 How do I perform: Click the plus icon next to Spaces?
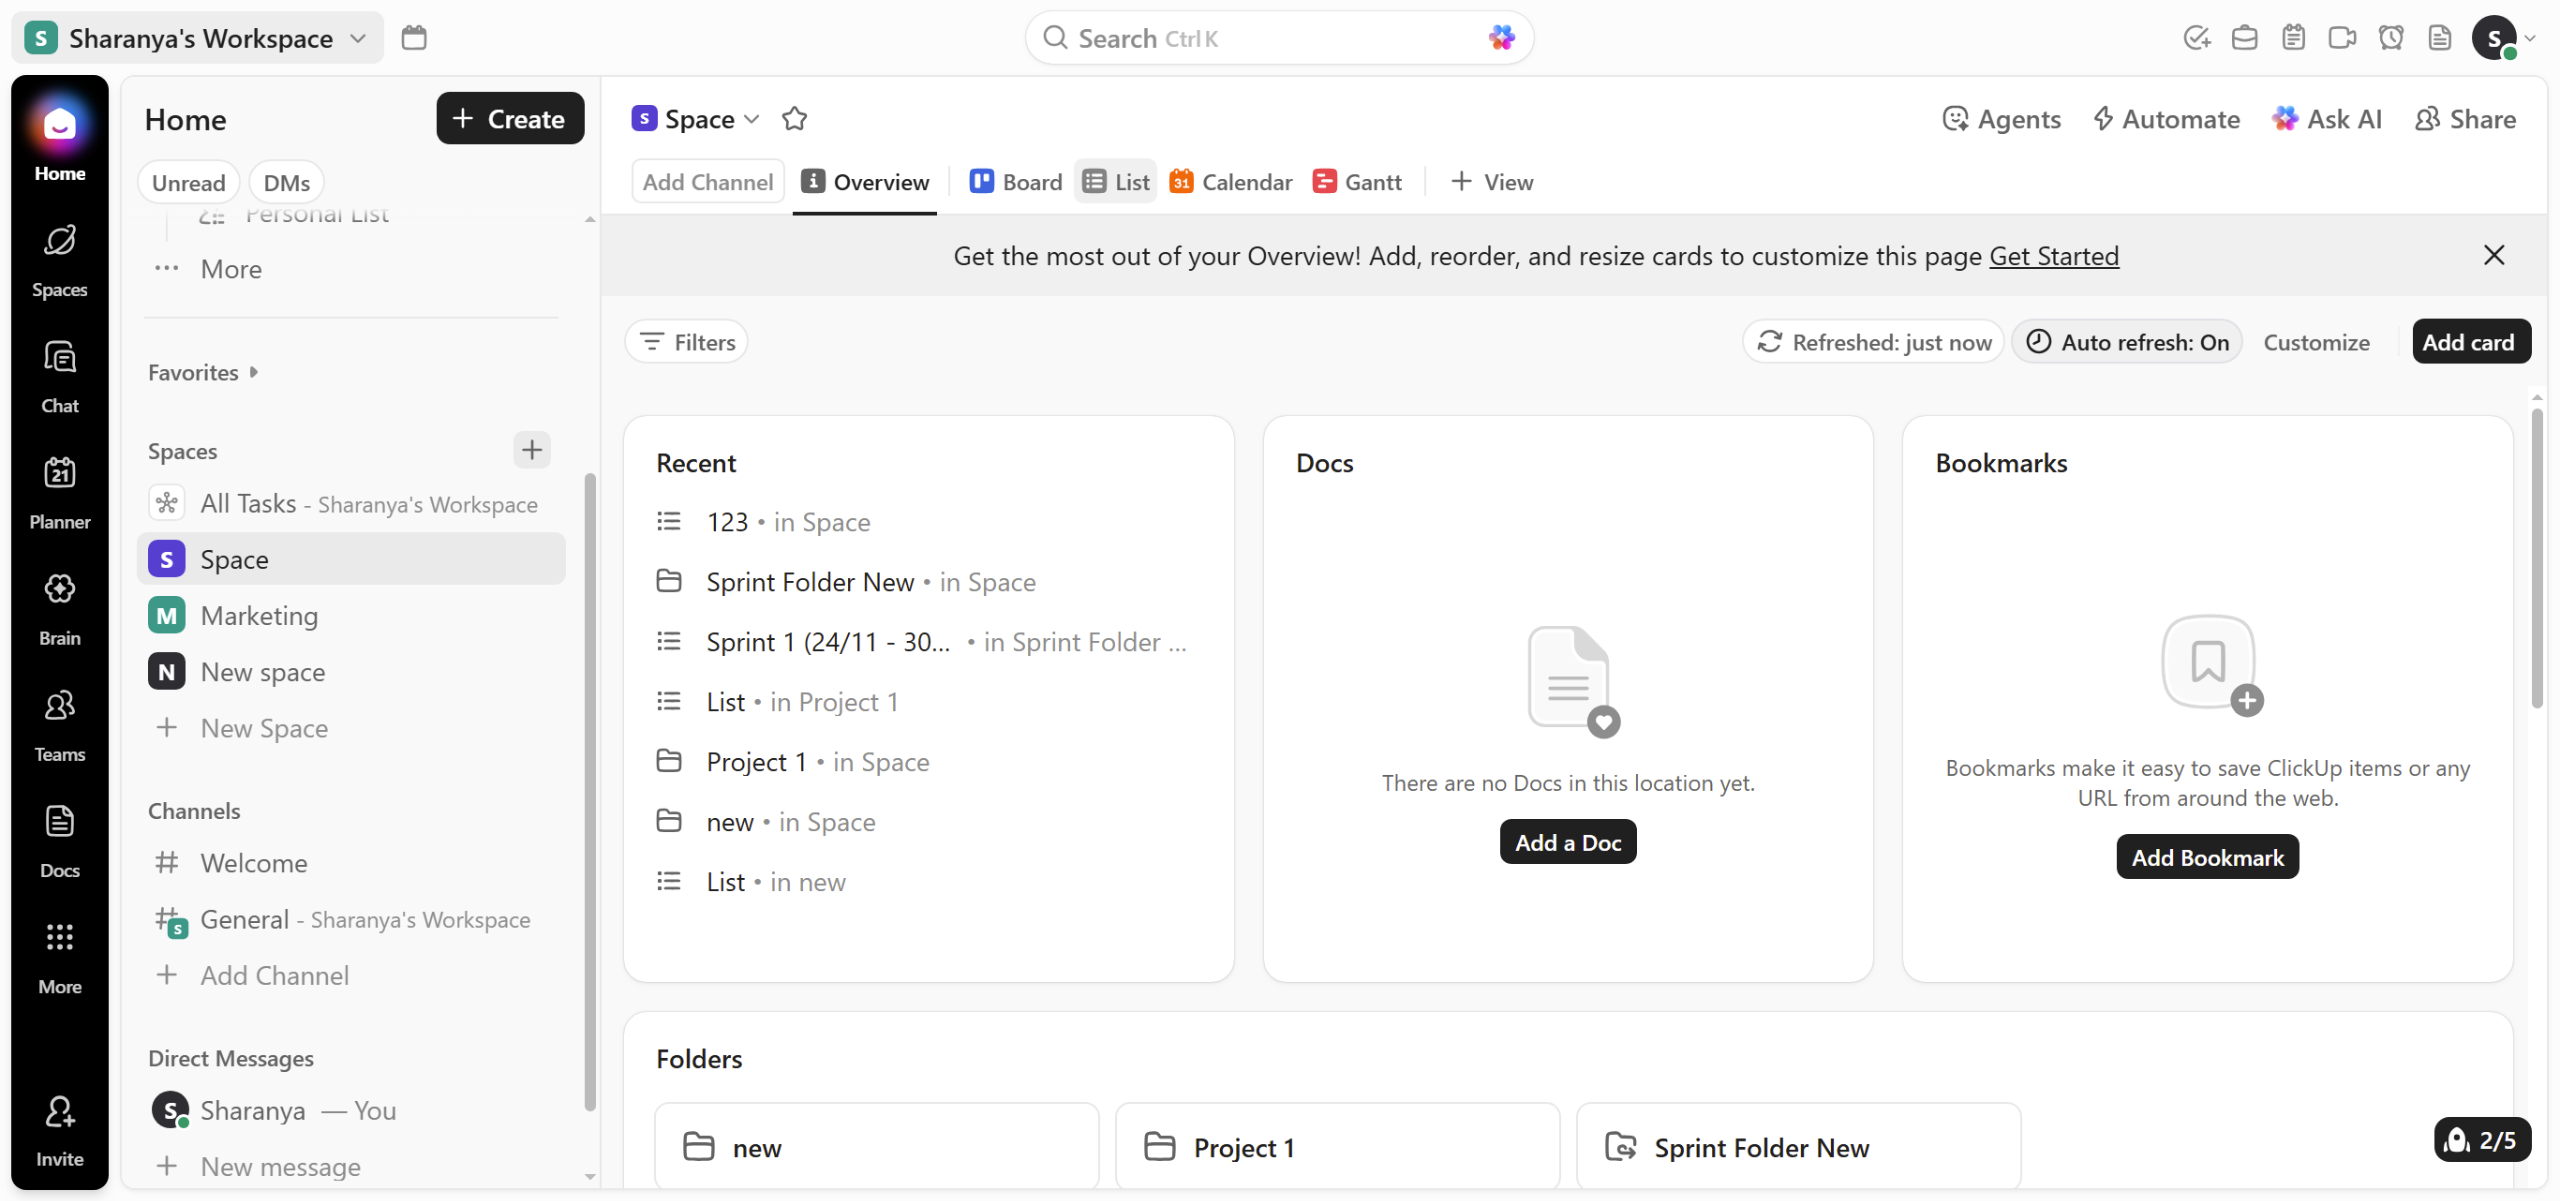pyautogui.click(x=531, y=450)
